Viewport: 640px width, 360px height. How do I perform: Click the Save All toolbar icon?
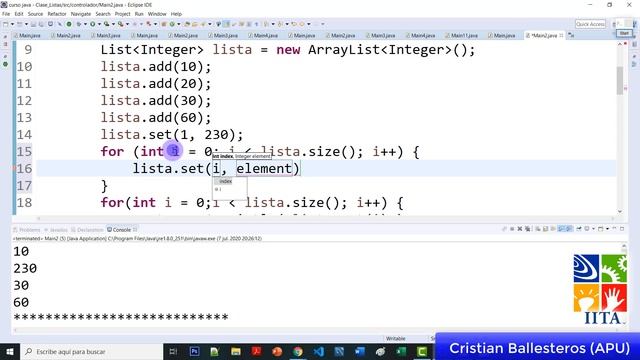[x=41, y=24]
